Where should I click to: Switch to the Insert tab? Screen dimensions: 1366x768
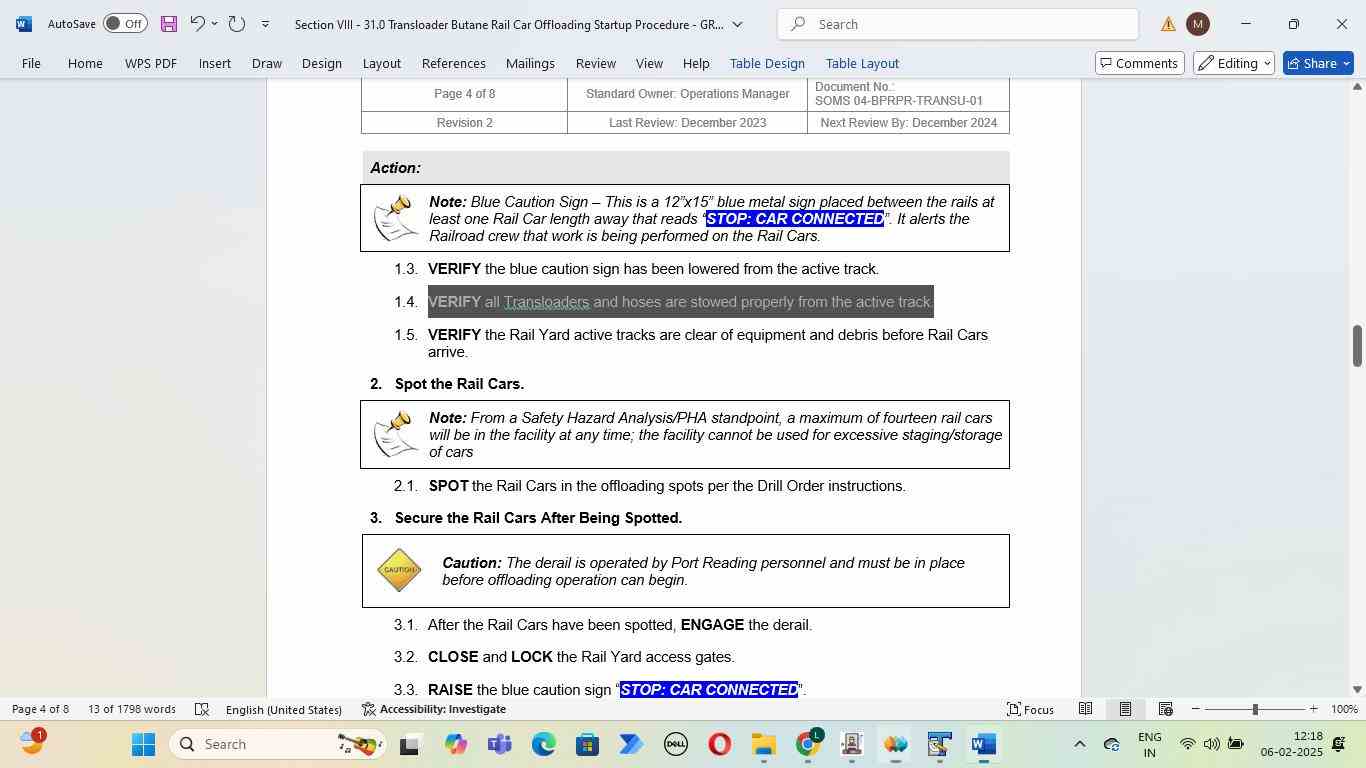pos(215,63)
